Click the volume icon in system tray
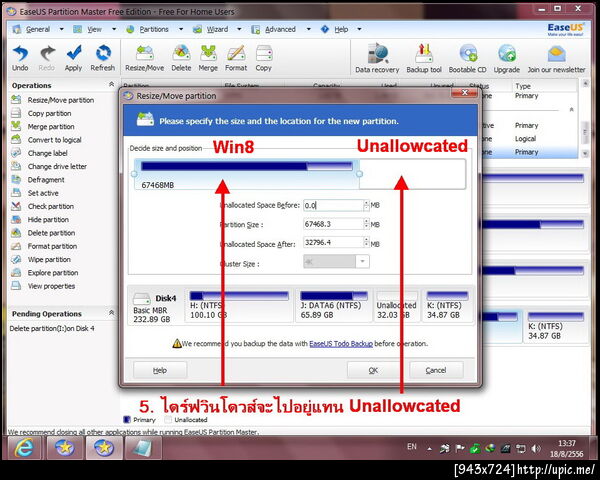 coord(536,448)
